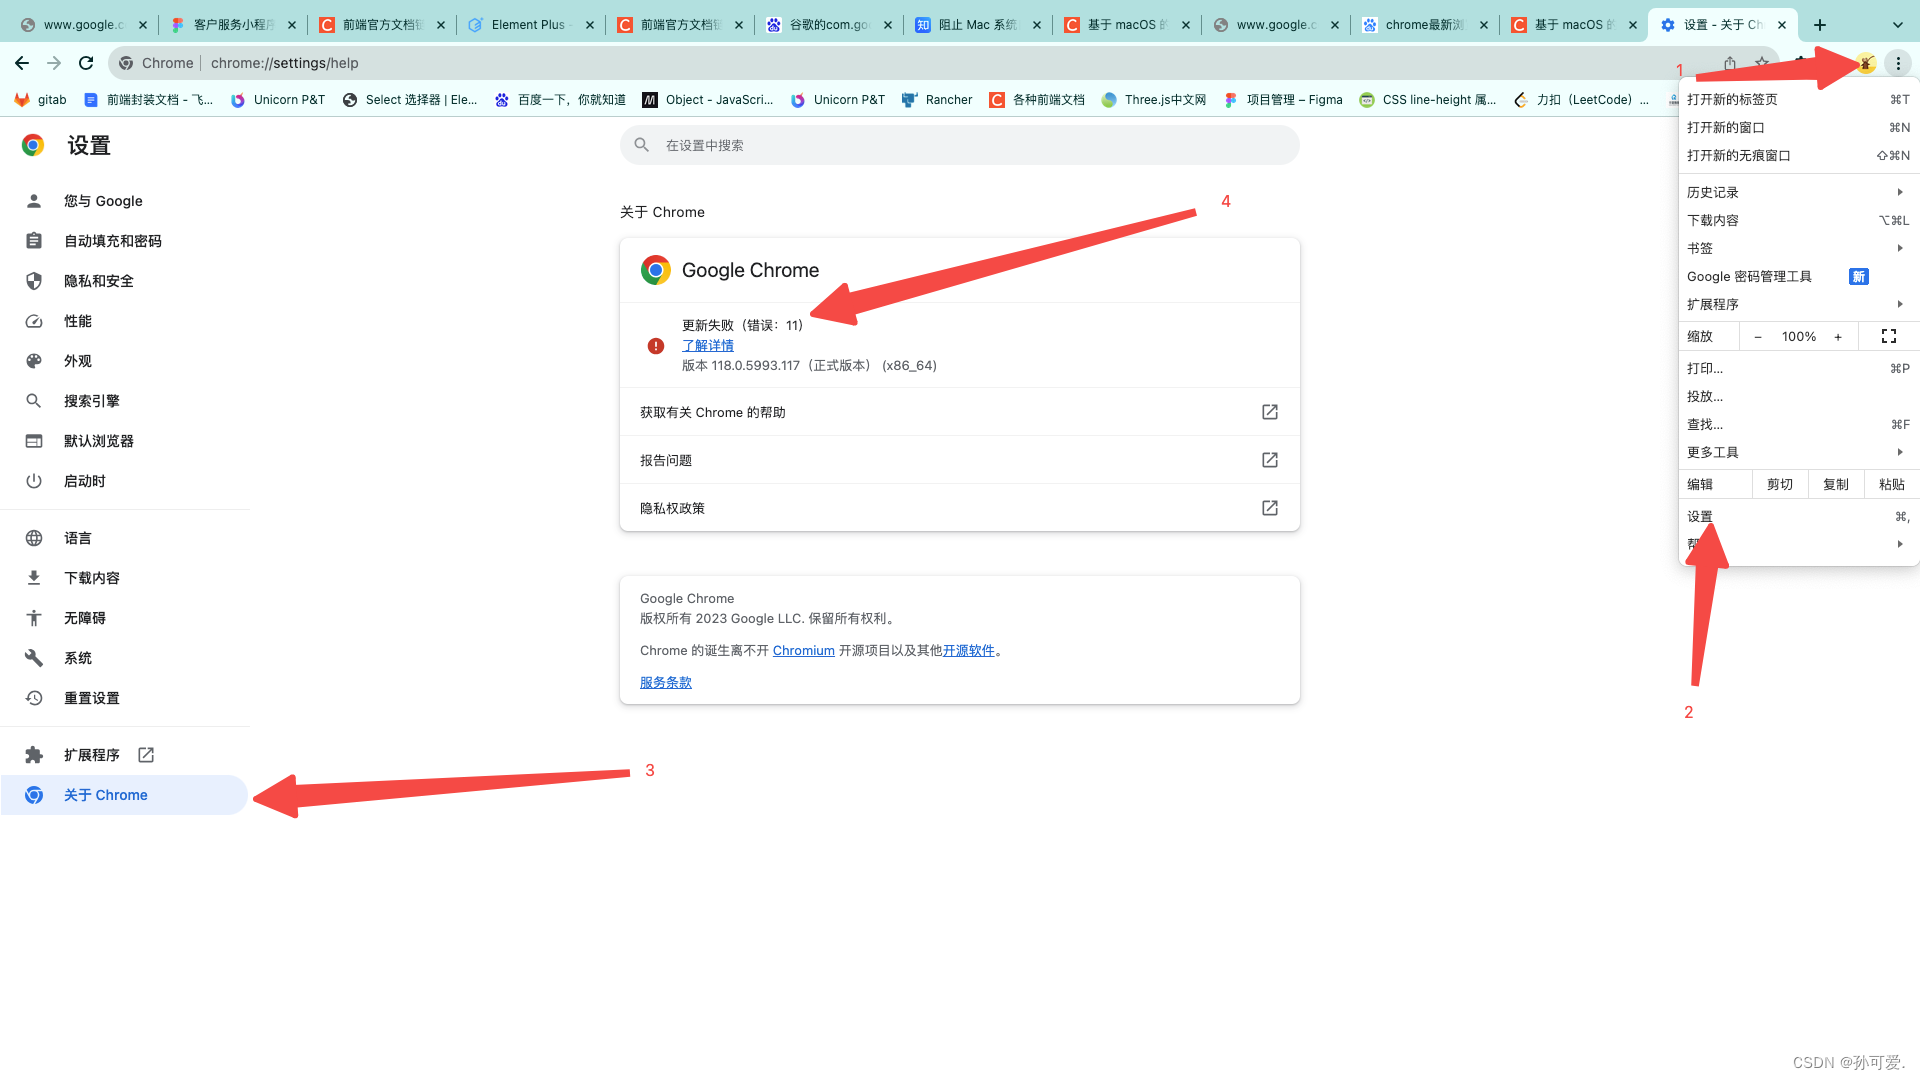Open 语言 settings
Viewport: 1920px width, 1080px height.
point(124,538)
